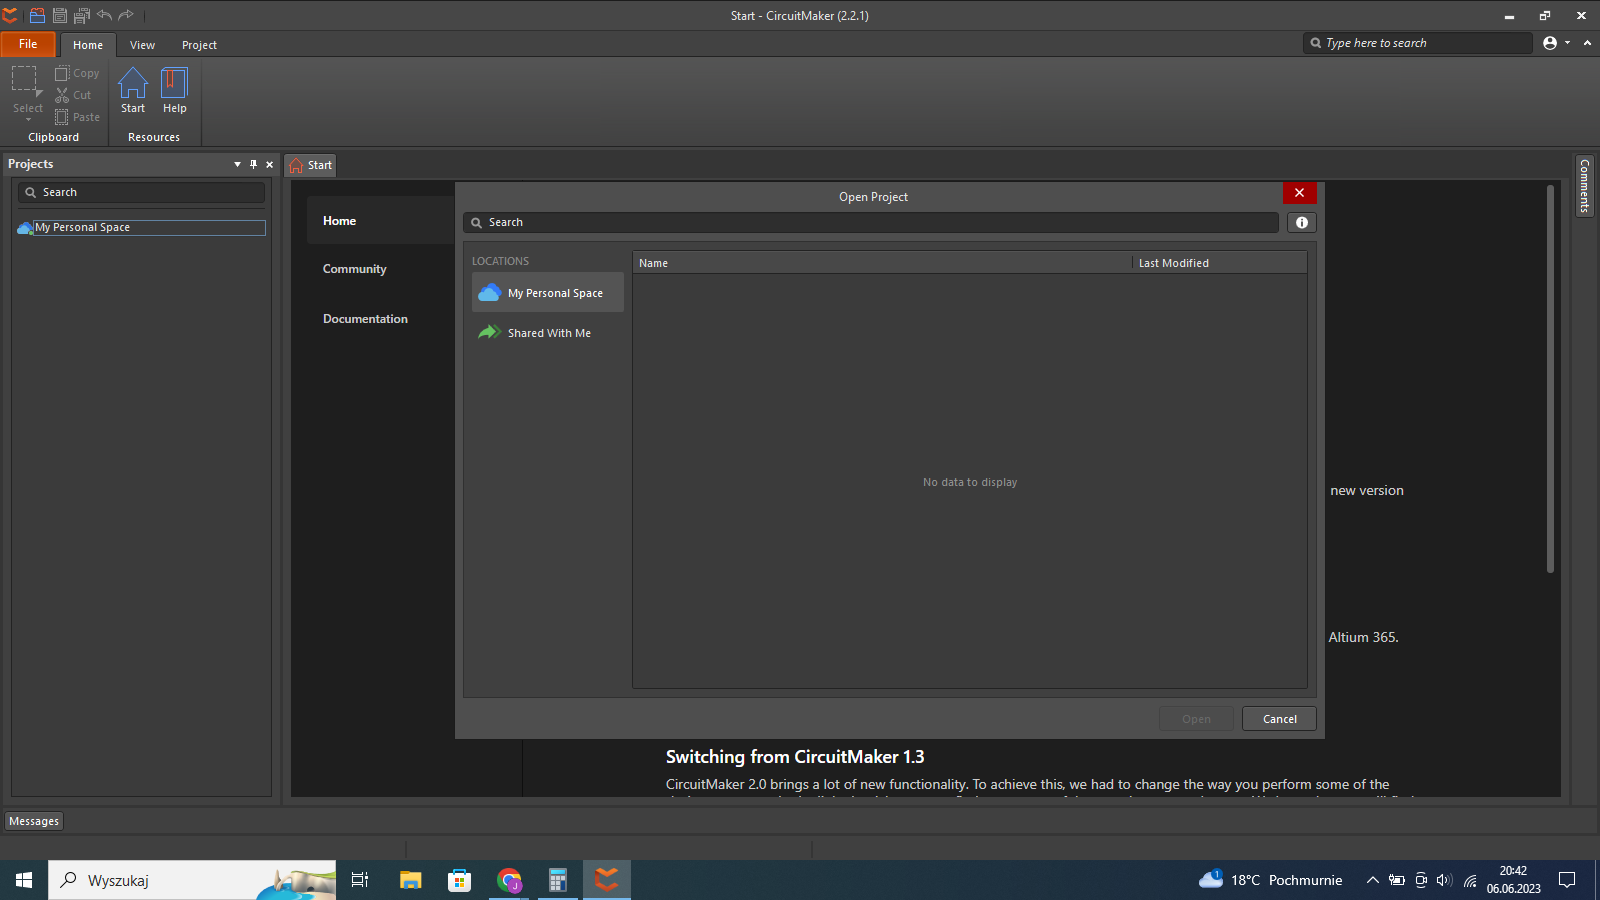Pin the Projects panel with pushpin icon

(x=253, y=164)
